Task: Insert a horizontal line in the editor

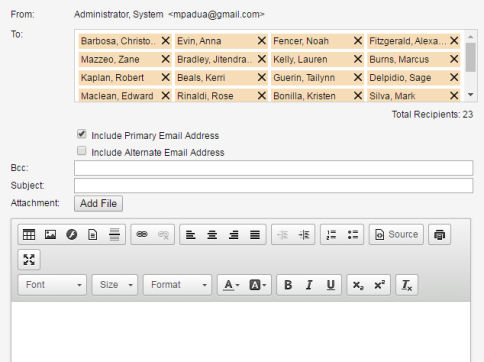Action: point(114,235)
